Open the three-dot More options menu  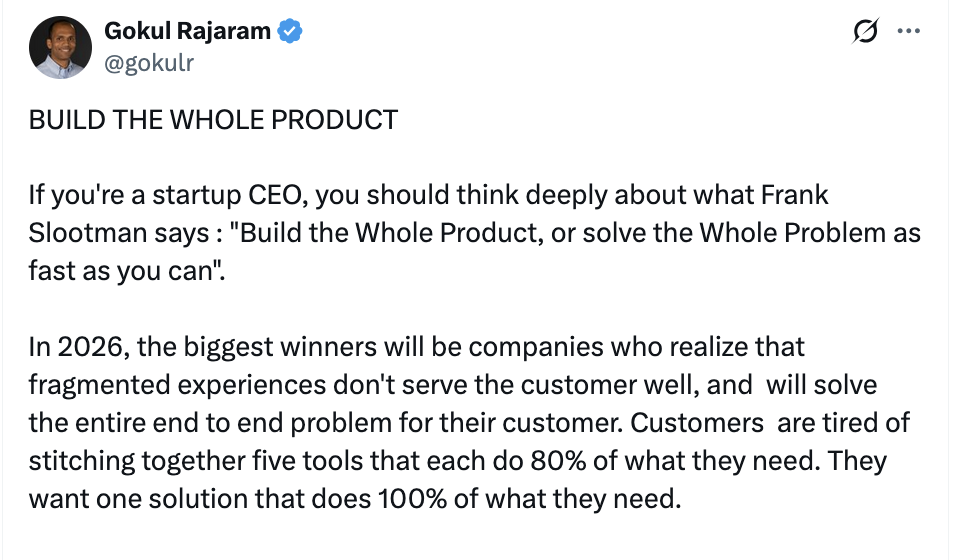point(908,32)
